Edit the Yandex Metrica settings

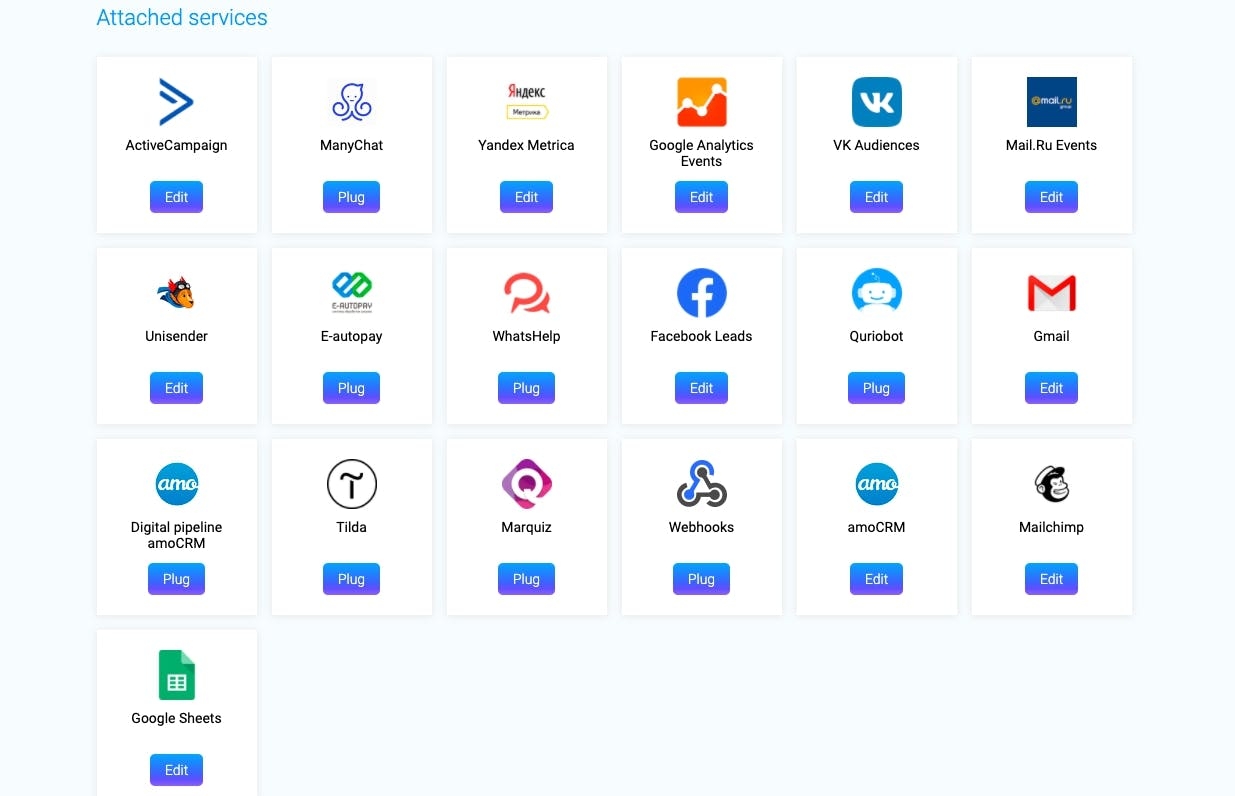(526, 197)
